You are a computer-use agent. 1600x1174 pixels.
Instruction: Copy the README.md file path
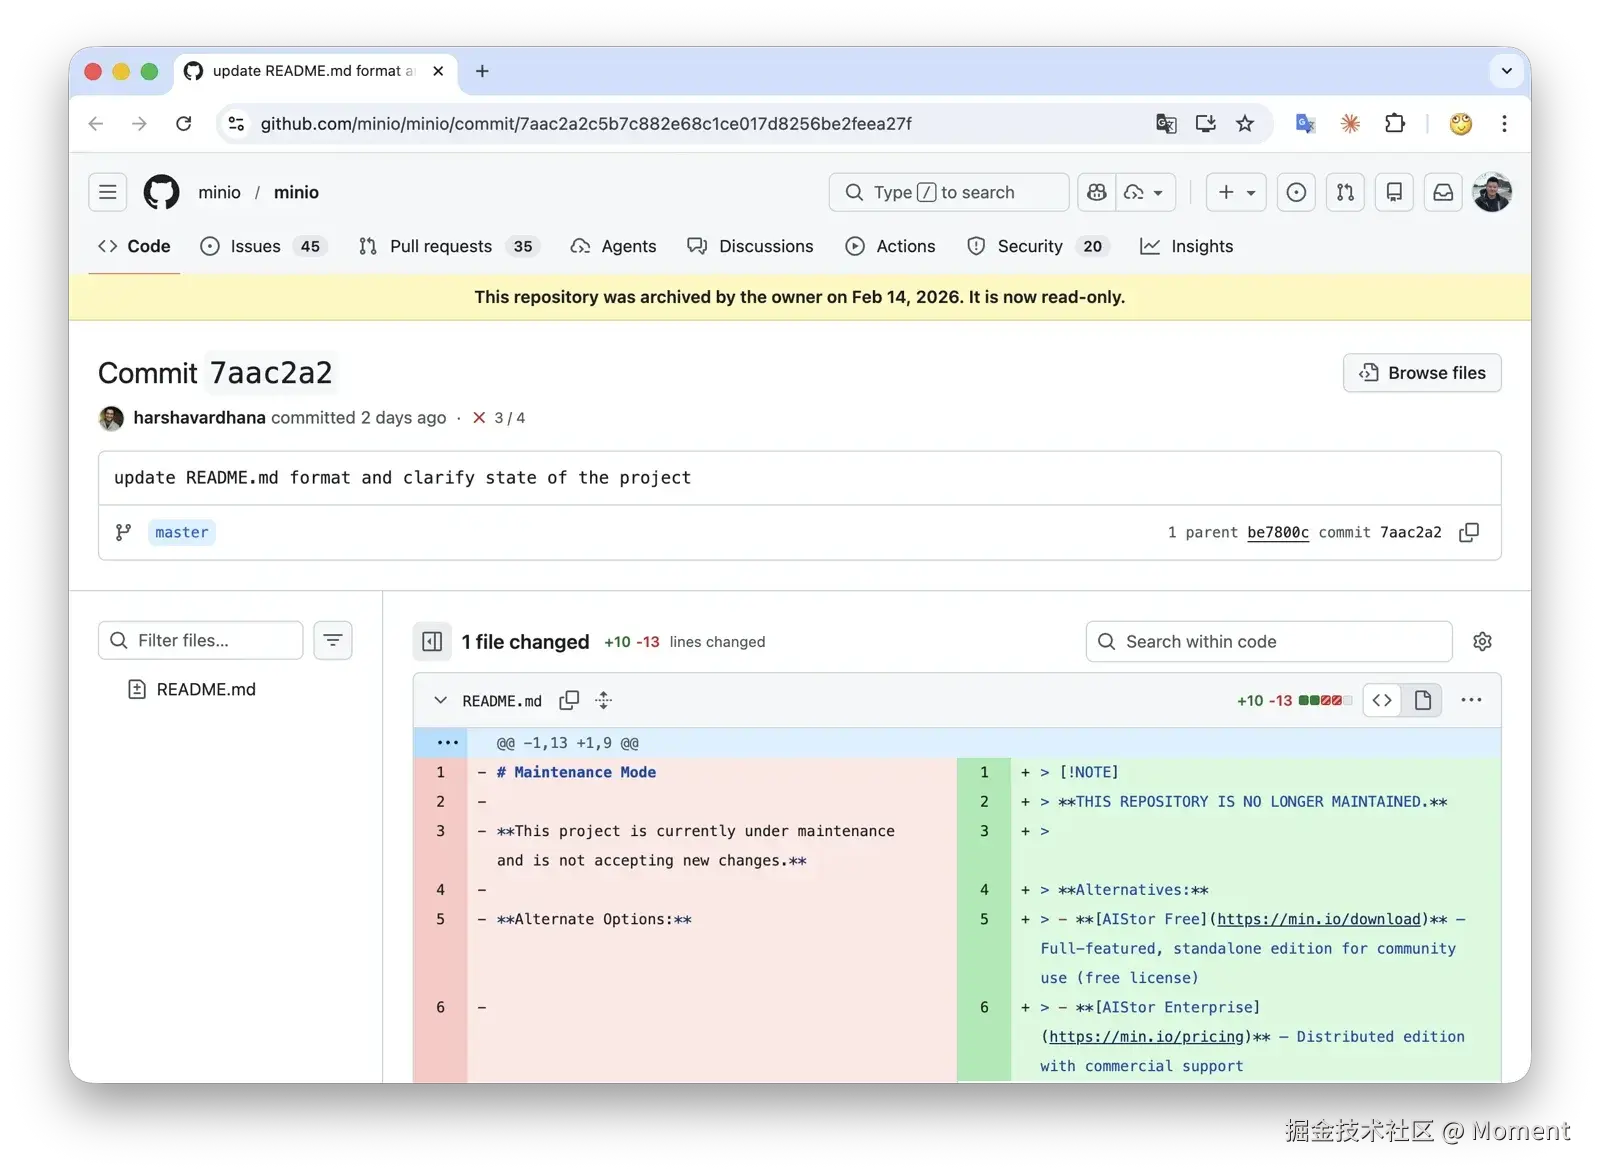pos(569,701)
